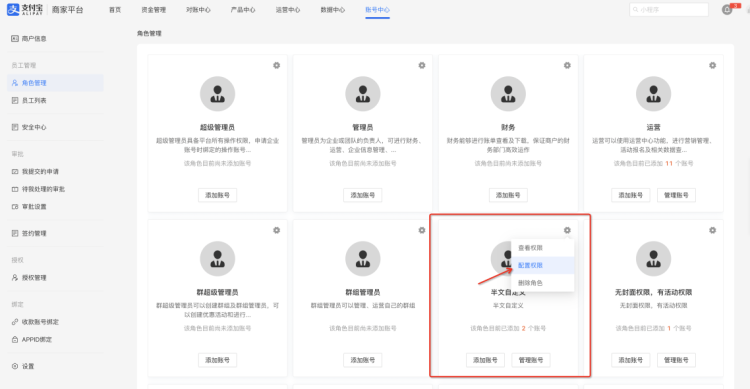Open 待我处理的审批 in the sidebar
Image resolution: width=750 pixels, height=389 pixels.
(55, 189)
